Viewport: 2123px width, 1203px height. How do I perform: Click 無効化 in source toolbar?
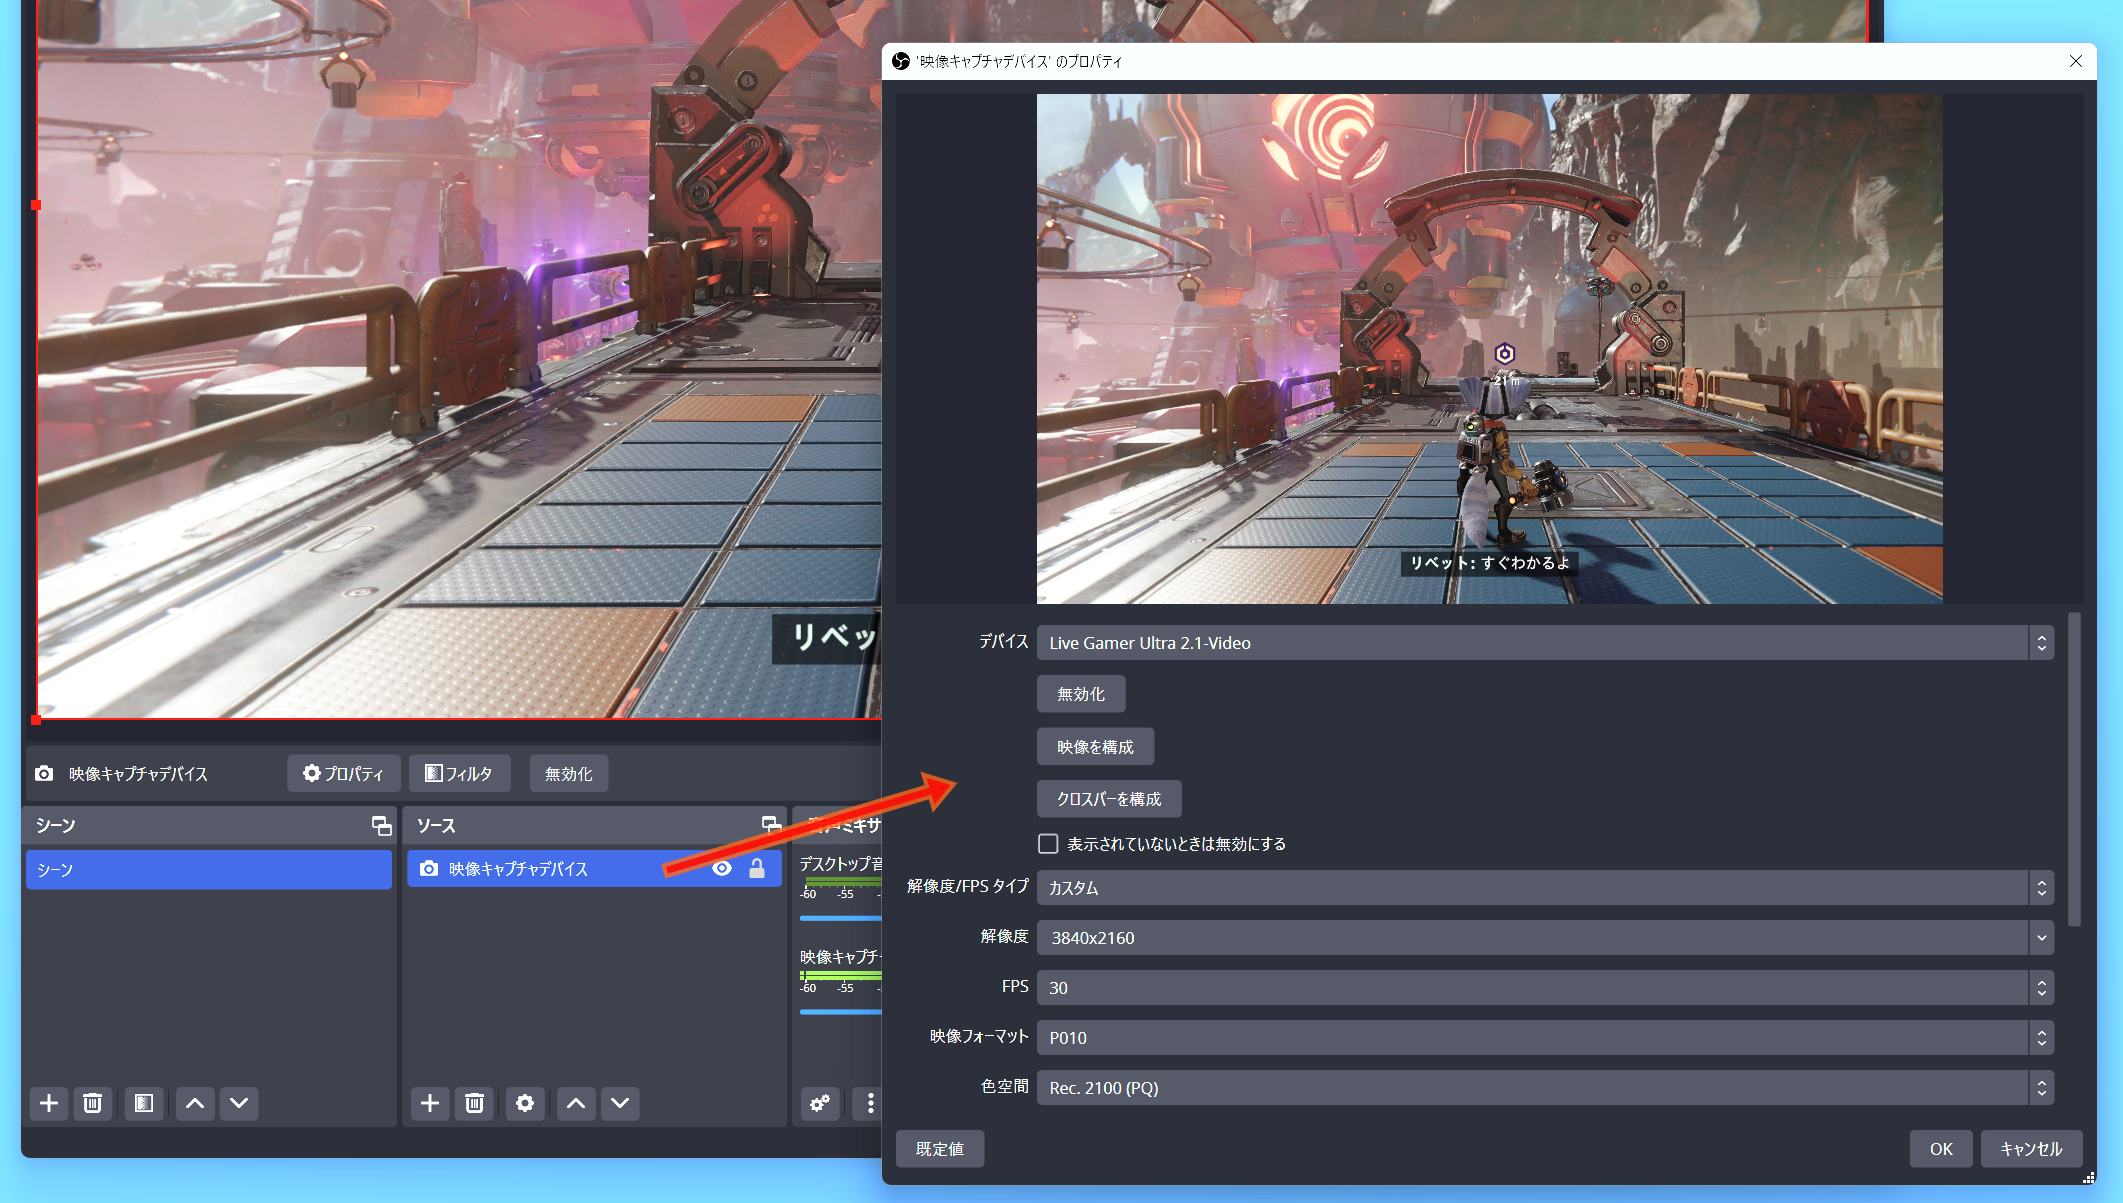(x=569, y=774)
